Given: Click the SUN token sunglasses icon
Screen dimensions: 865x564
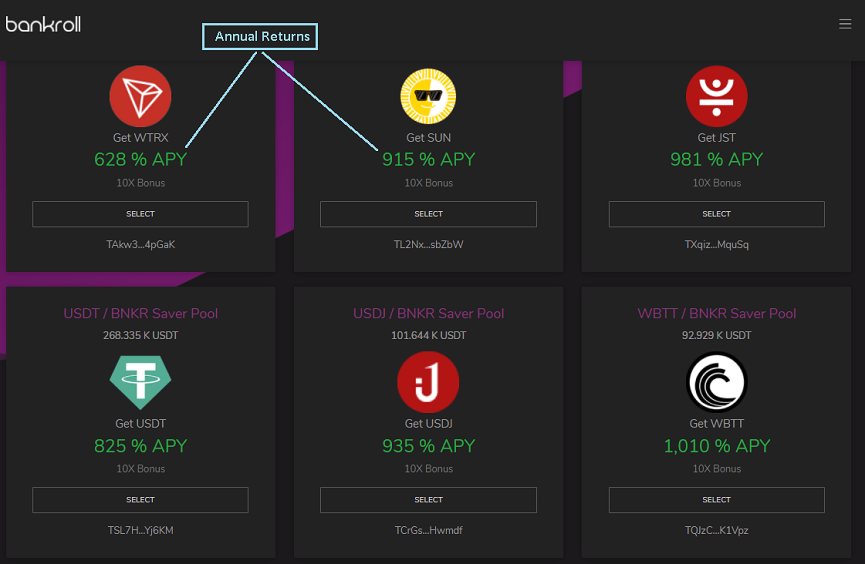Looking at the screenshot, I should point(428,97).
